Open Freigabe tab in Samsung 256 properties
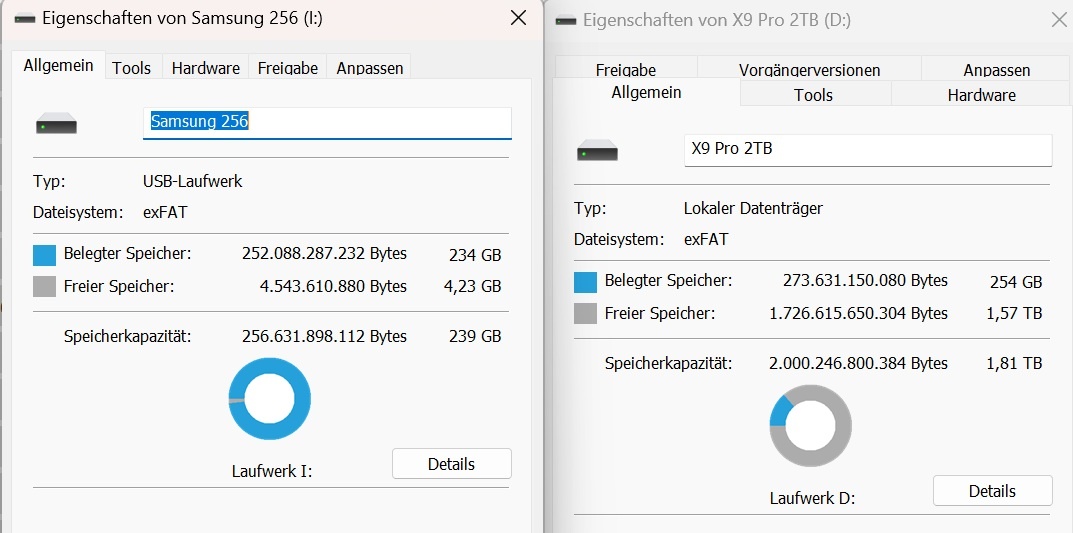This screenshot has height=533, width=1073. [x=287, y=68]
